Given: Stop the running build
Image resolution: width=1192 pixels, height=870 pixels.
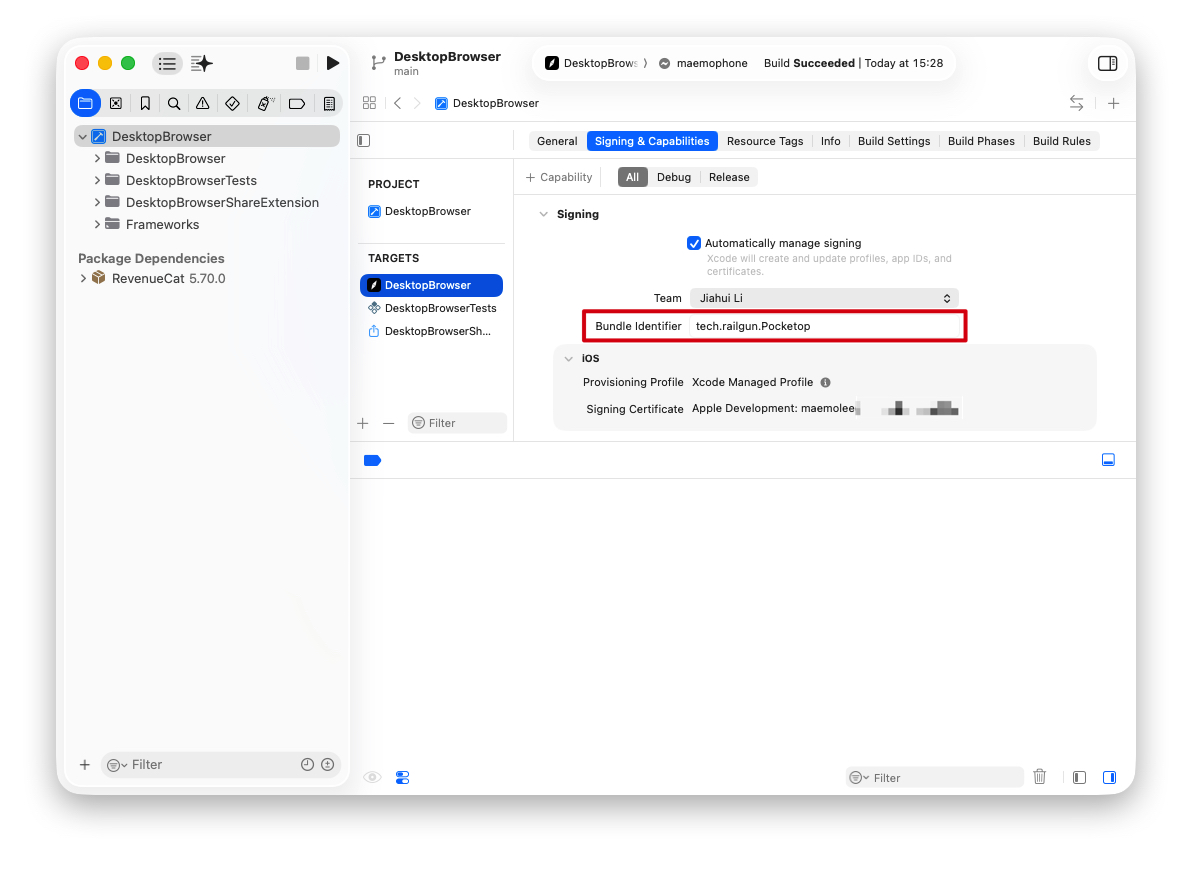Looking at the screenshot, I should point(303,63).
